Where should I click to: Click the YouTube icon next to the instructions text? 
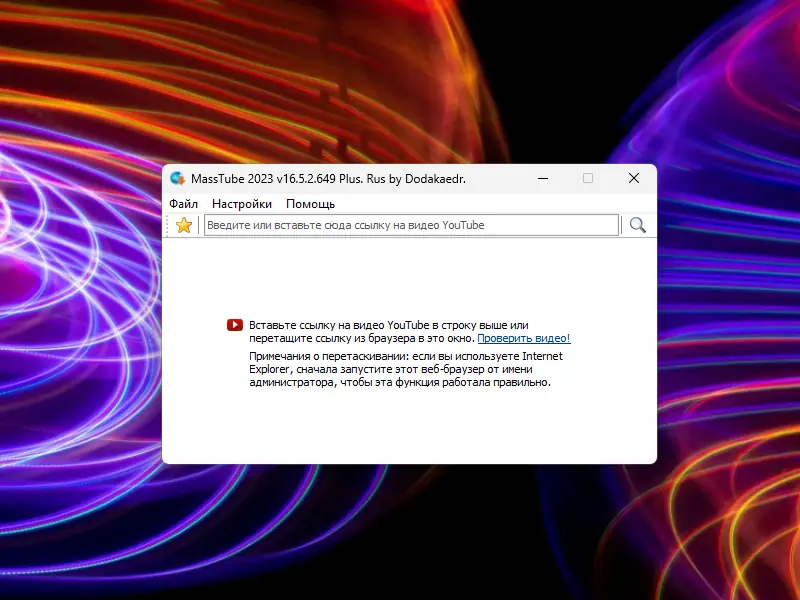[x=236, y=324]
